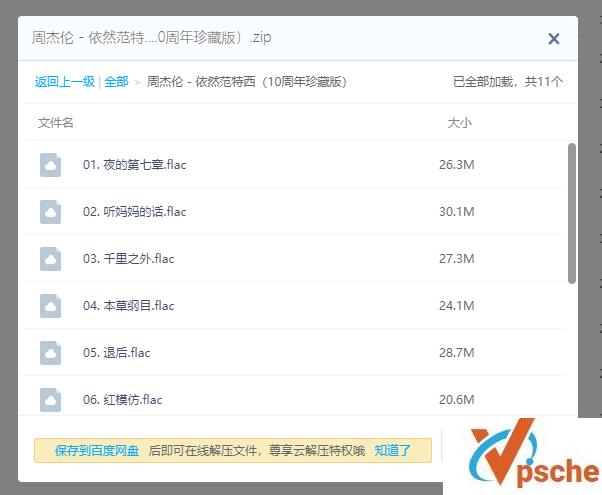The height and width of the screenshot is (495, 602).
Task: Select file name 04. 本草纲目.flac
Action: click(x=129, y=306)
